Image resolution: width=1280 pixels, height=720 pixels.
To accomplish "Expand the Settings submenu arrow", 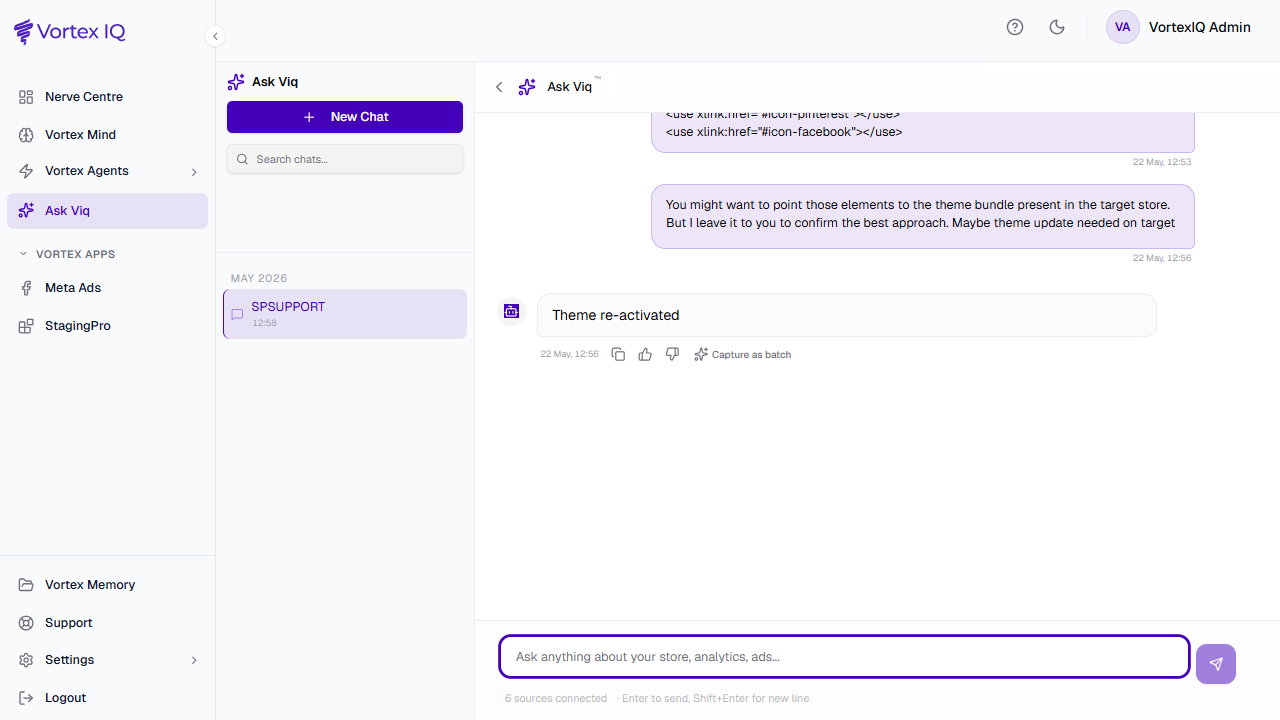I will click(x=194, y=661).
